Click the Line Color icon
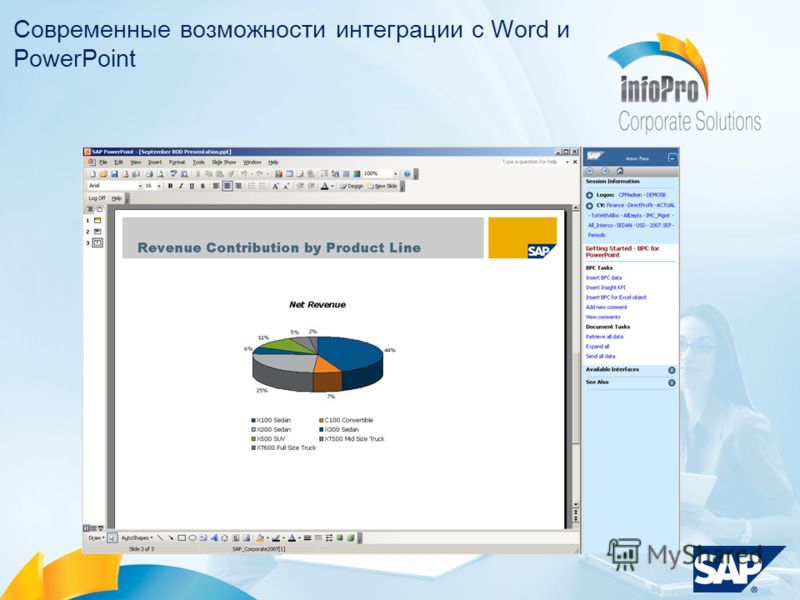Screen dimensions: 800x600 point(276,538)
